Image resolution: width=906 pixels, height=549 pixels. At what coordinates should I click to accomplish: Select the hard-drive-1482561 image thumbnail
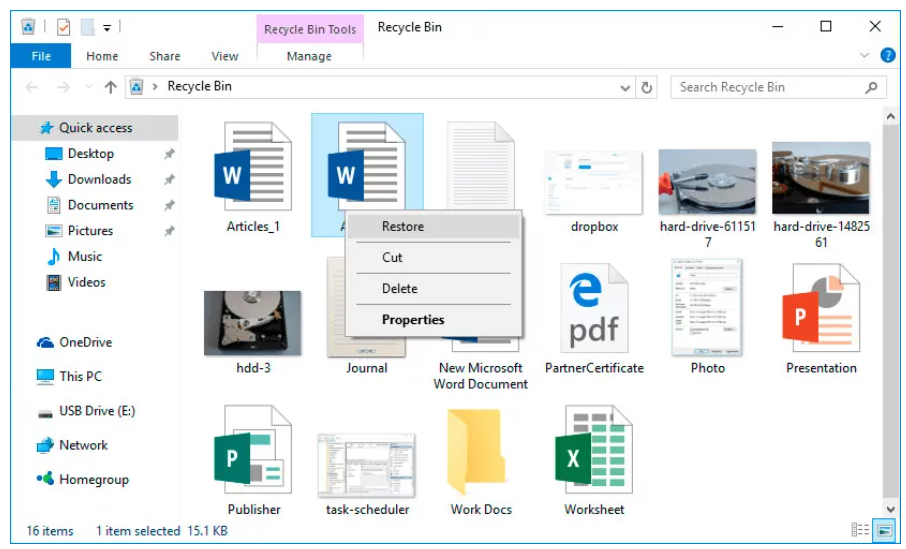point(820,178)
